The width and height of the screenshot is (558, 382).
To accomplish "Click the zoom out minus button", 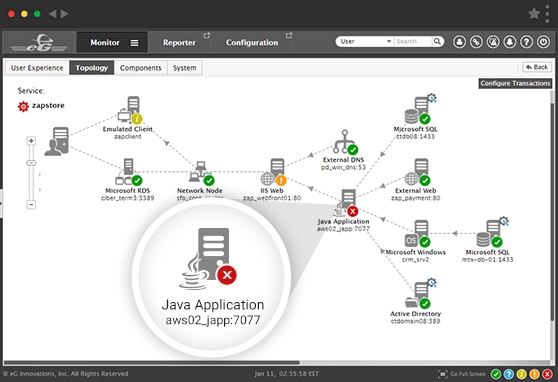I will [x=31, y=205].
